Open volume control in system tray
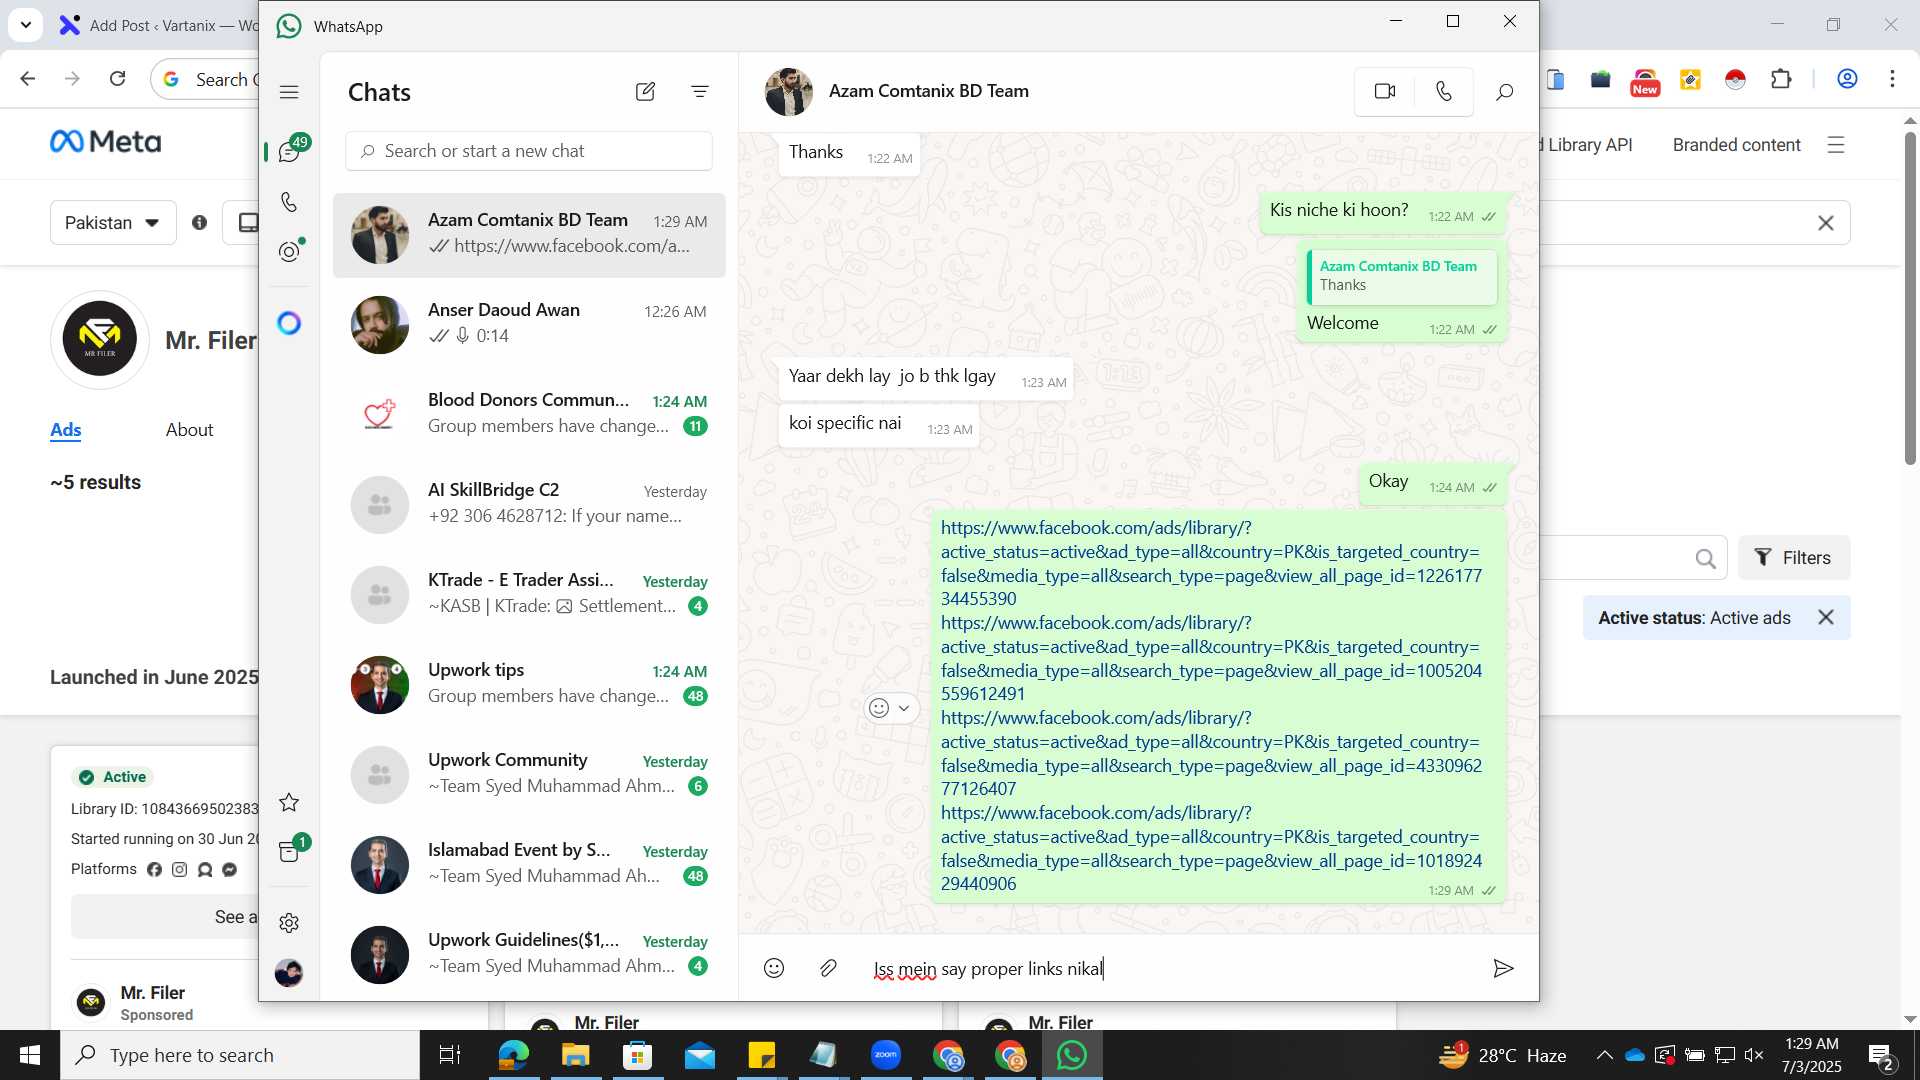 tap(1754, 1055)
